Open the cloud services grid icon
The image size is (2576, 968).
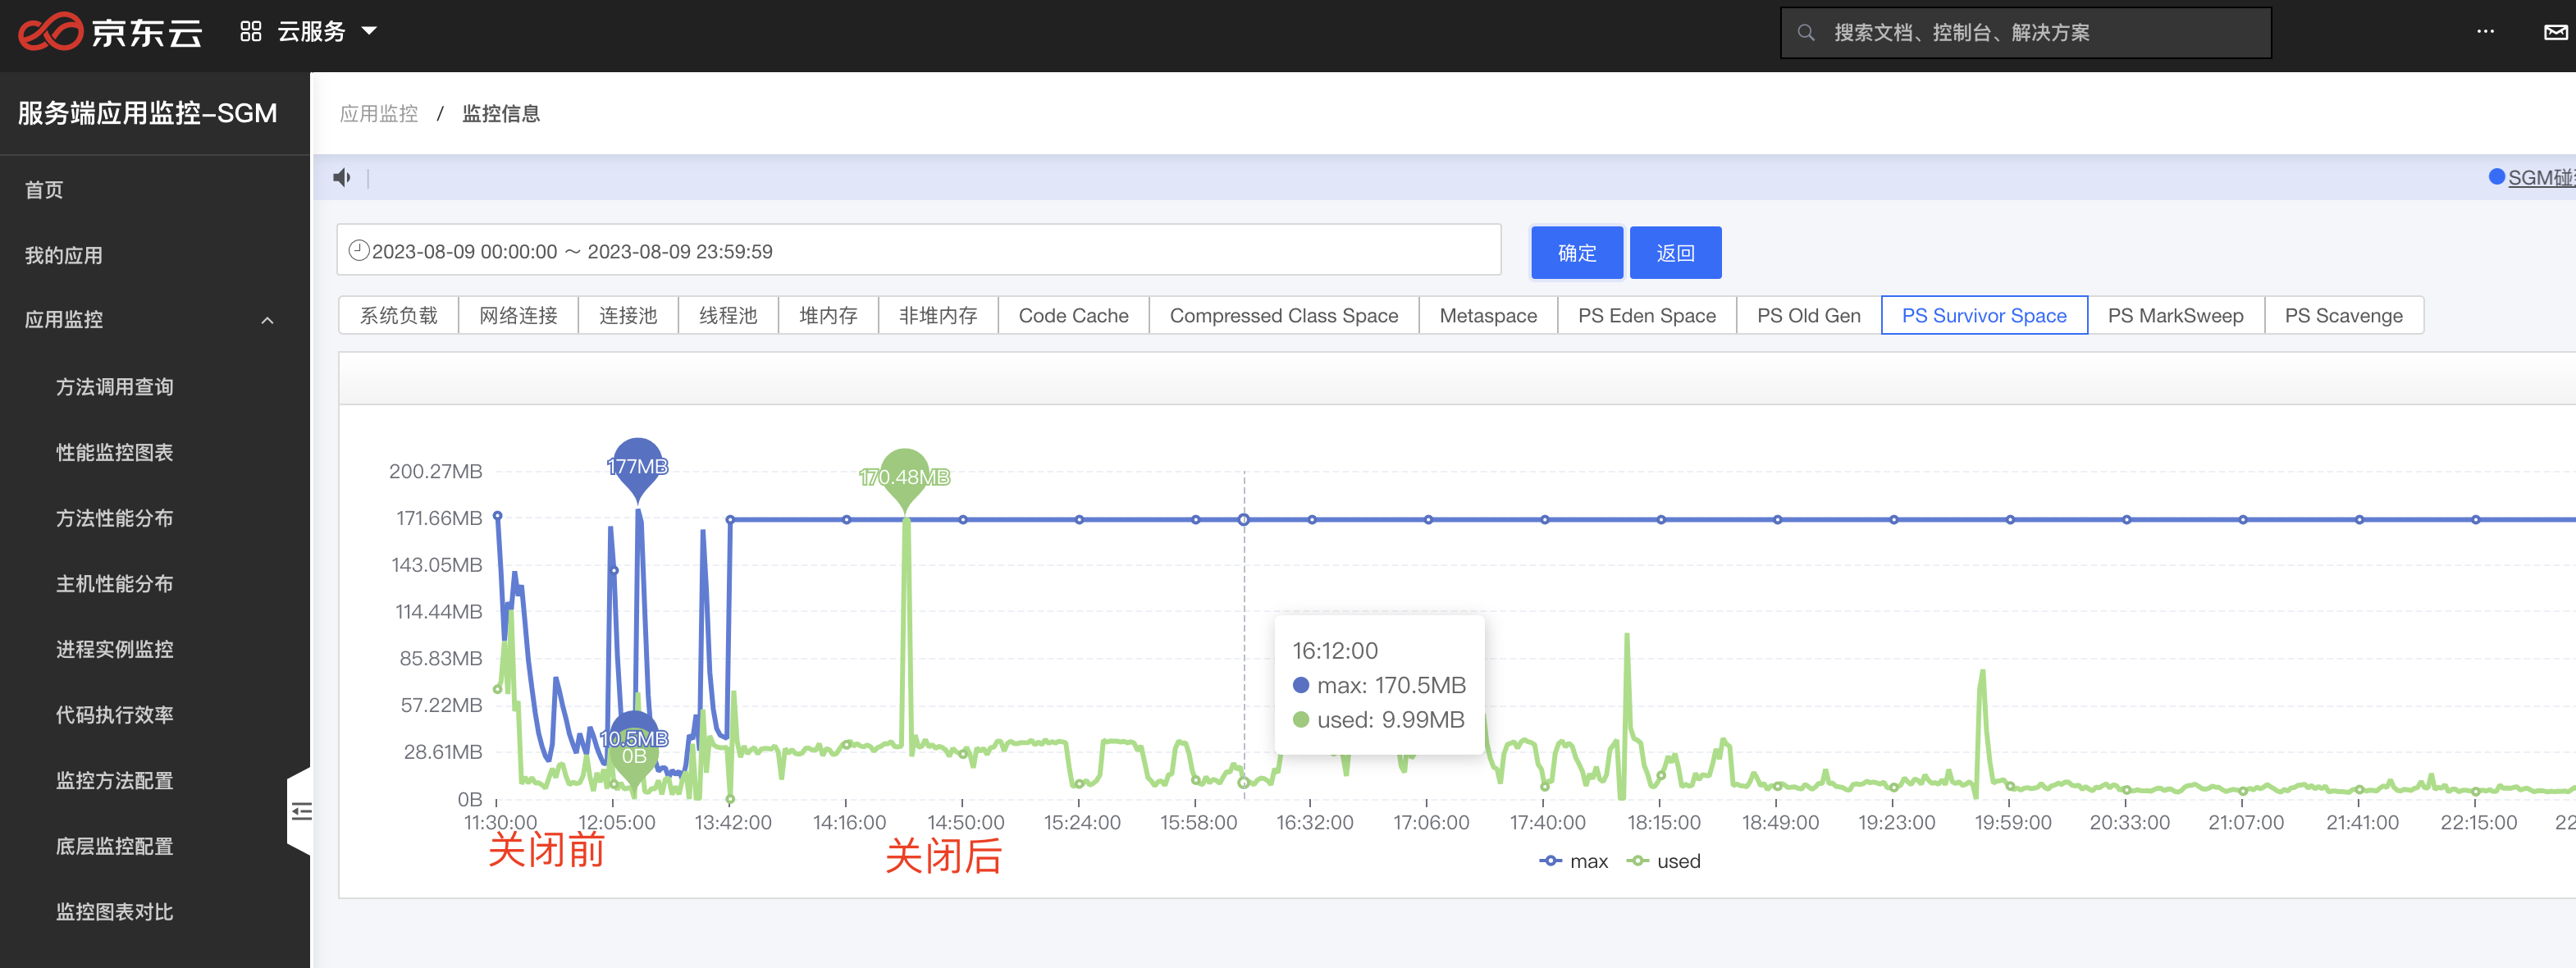coord(251,32)
